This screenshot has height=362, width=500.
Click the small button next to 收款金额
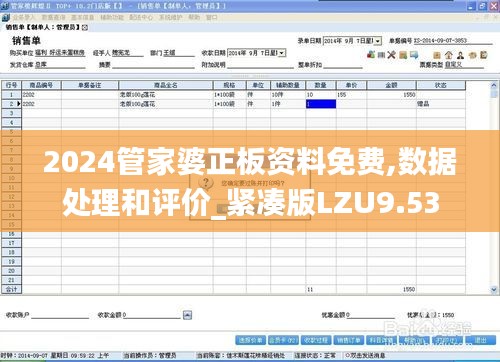pyautogui.click(x=187, y=315)
